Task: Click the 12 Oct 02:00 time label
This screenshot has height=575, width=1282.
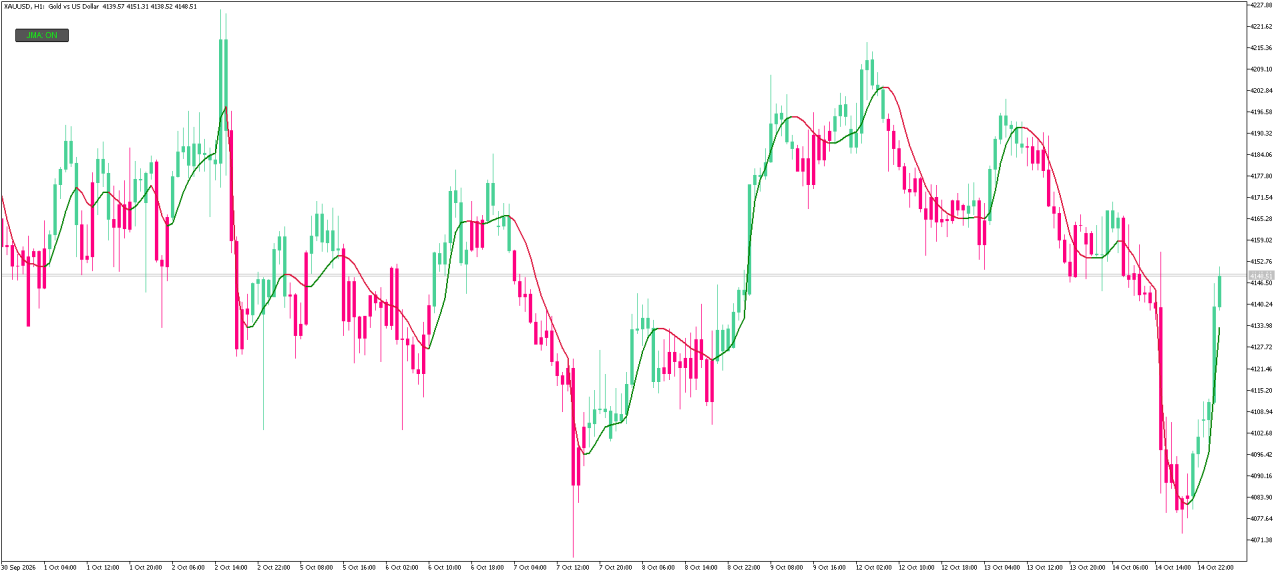Action: [874, 567]
